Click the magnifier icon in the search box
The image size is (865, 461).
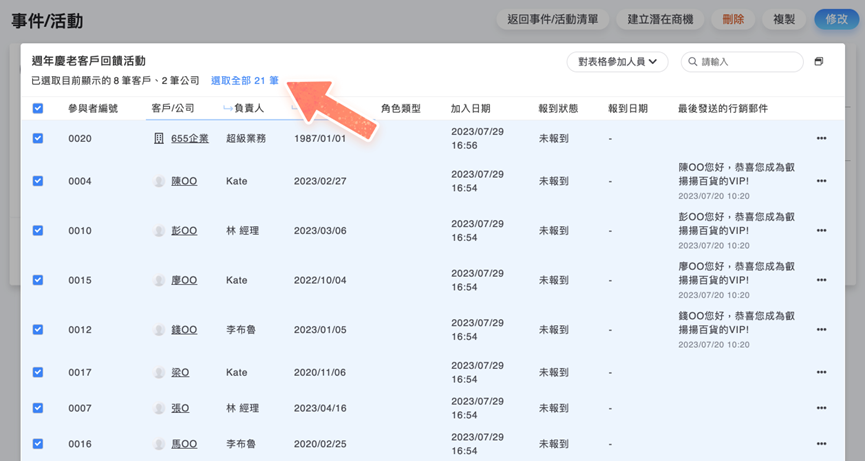692,62
